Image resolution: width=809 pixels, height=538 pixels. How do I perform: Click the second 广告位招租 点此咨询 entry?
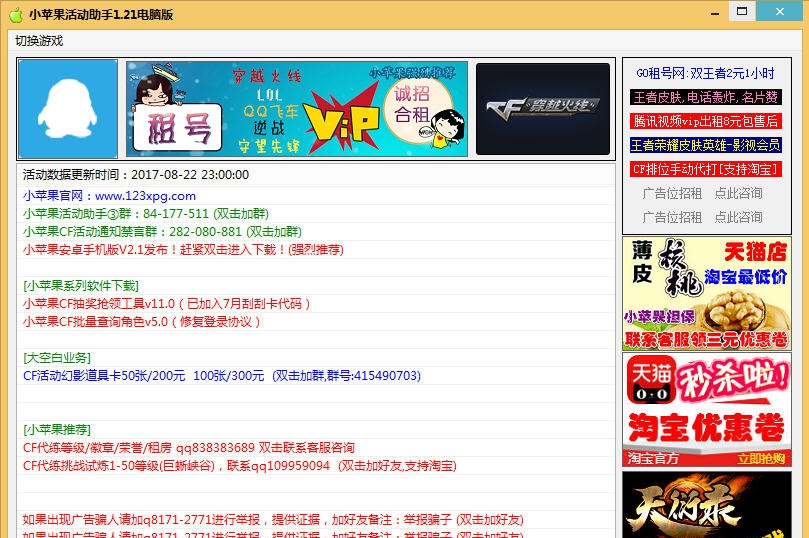[x=702, y=217]
